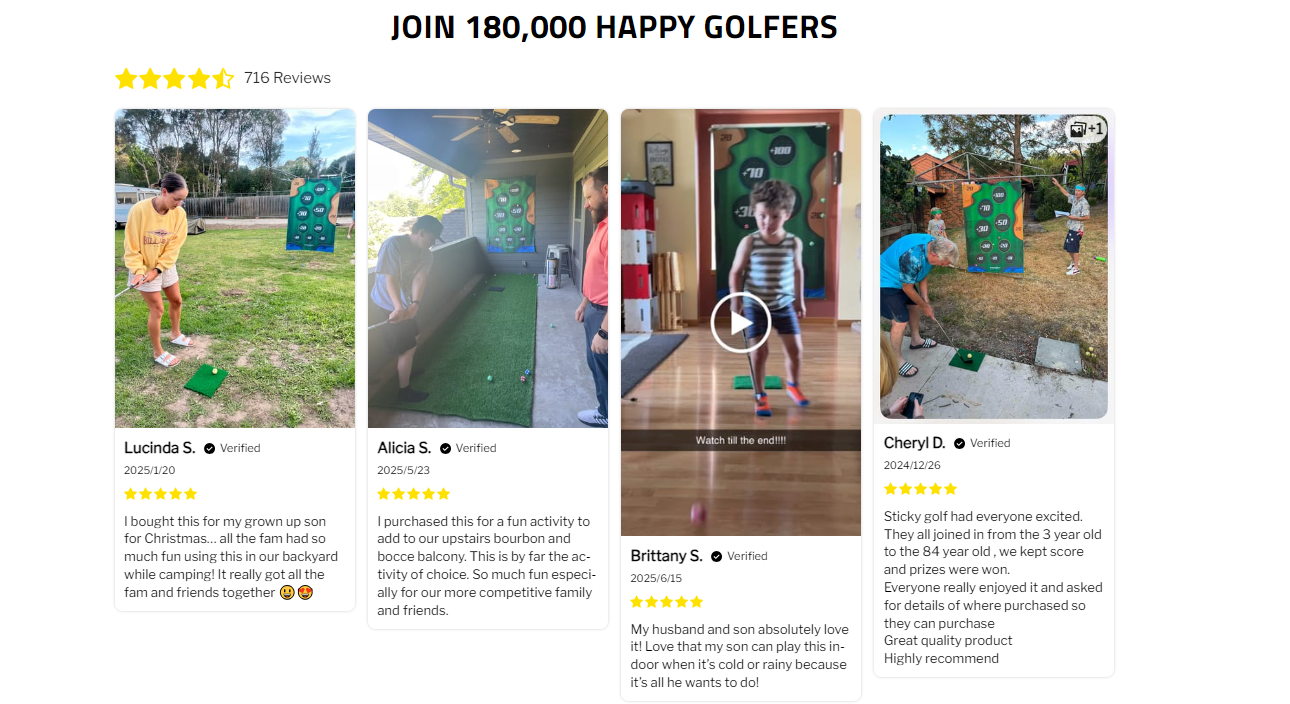Image resolution: width=1290 pixels, height=704 pixels.
Task: Click the overall star rating at top
Action: [x=174, y=78]
